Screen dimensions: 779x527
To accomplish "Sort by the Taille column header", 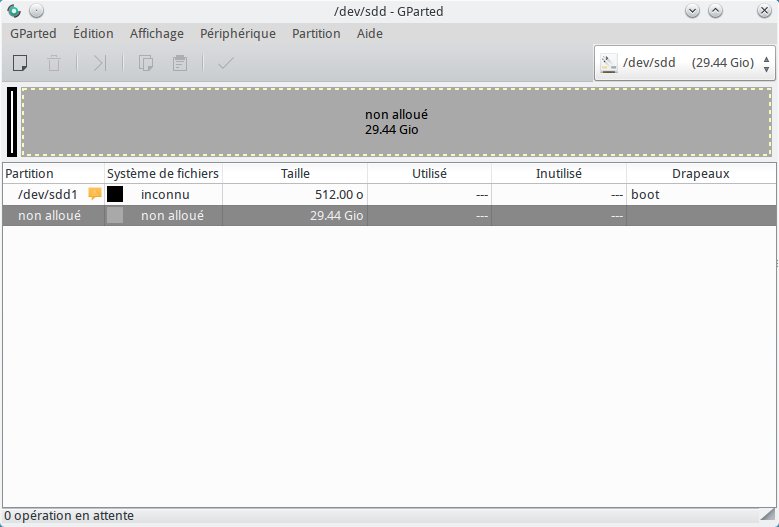I will (295, 173).
